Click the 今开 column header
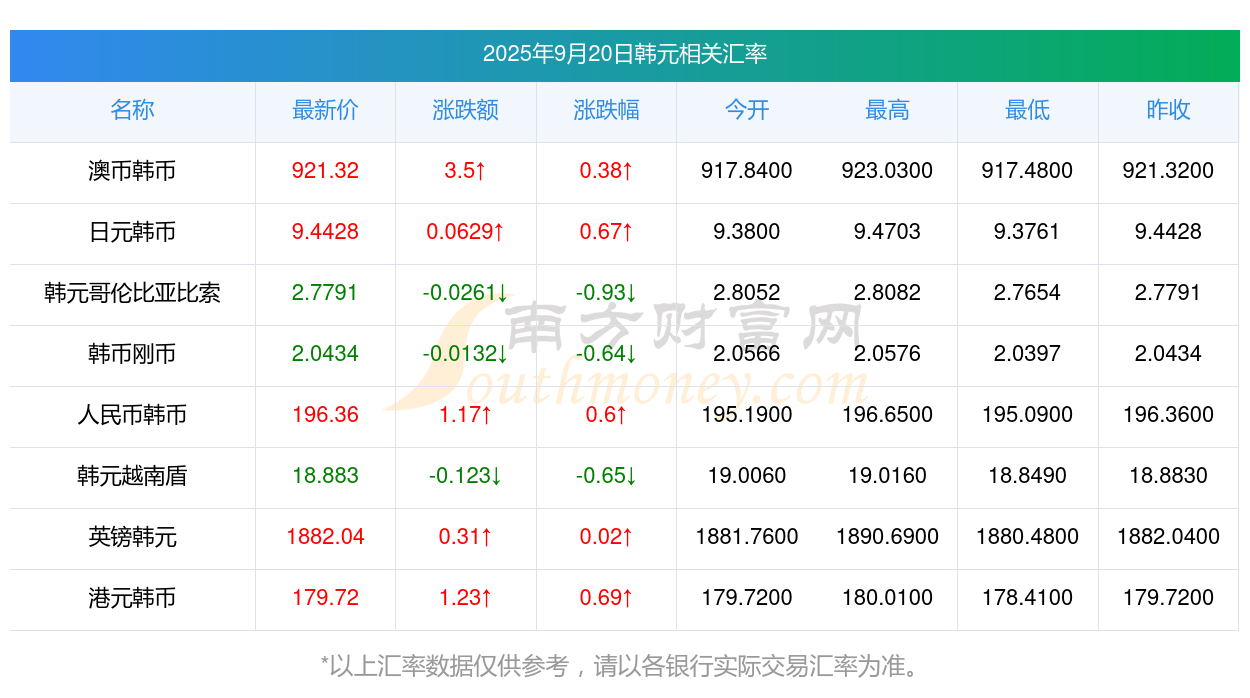This screenshot has height=698, width=1250. [x=747, y=110]
